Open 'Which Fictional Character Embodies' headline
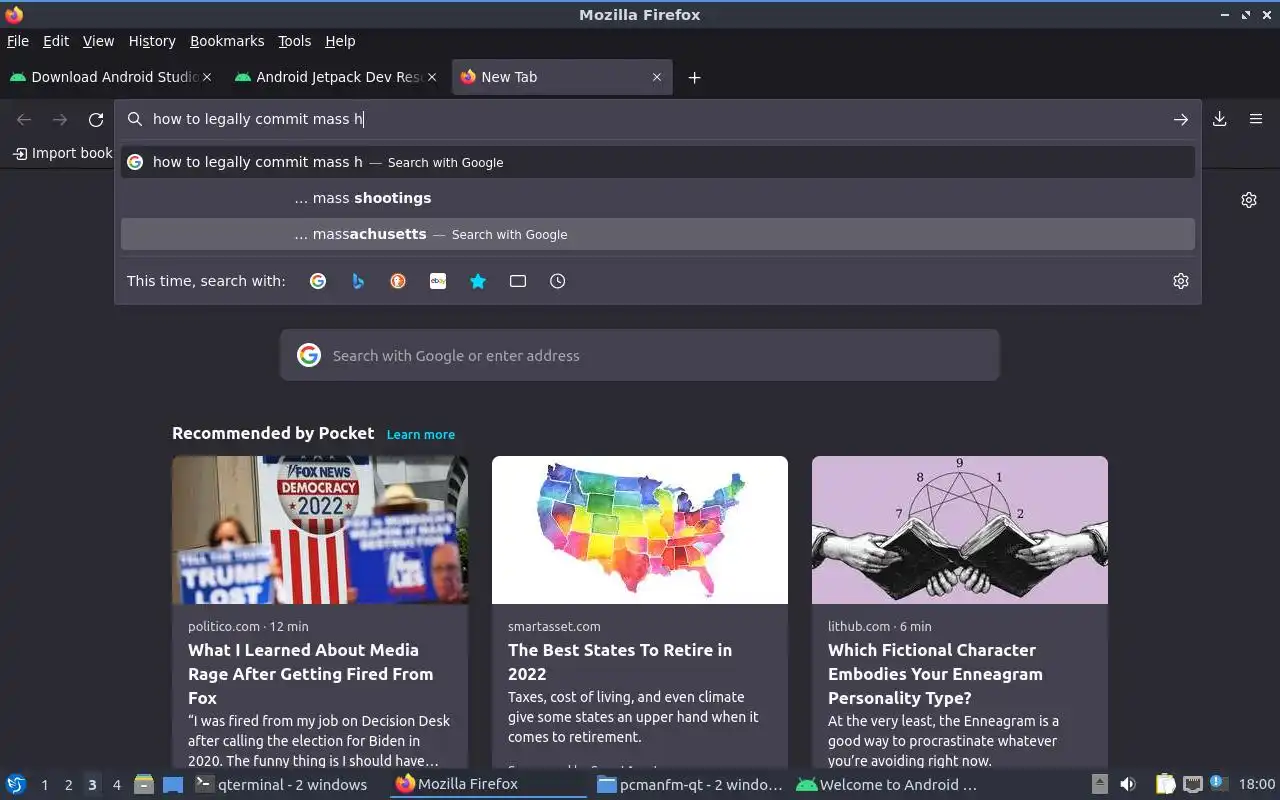This screenshot has height=800, width=1280. (x=935, y=674)
